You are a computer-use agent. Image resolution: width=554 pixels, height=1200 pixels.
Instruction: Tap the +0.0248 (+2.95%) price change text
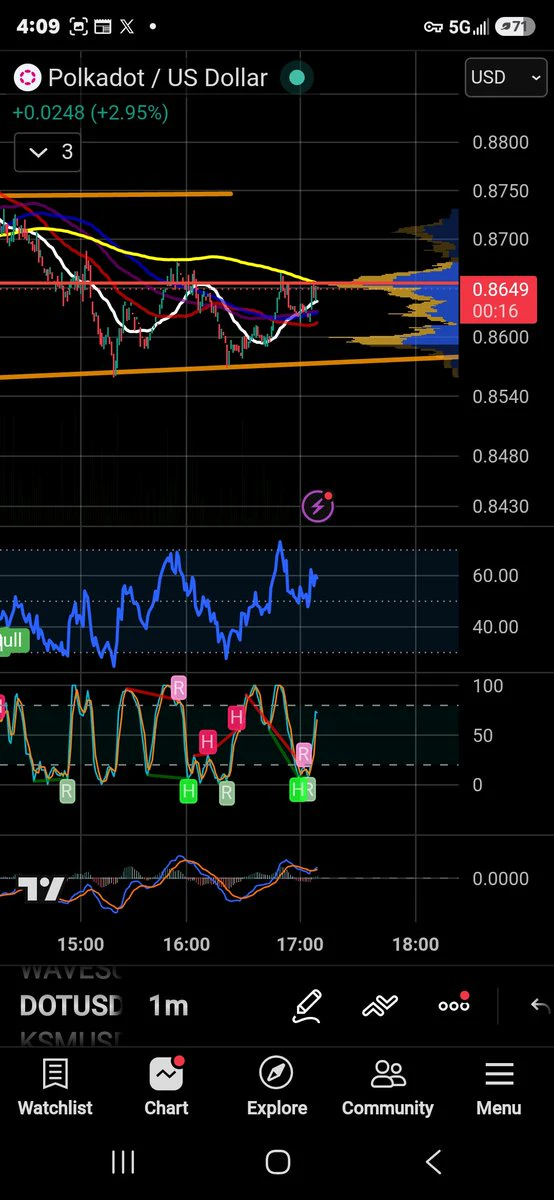point(90,113)
